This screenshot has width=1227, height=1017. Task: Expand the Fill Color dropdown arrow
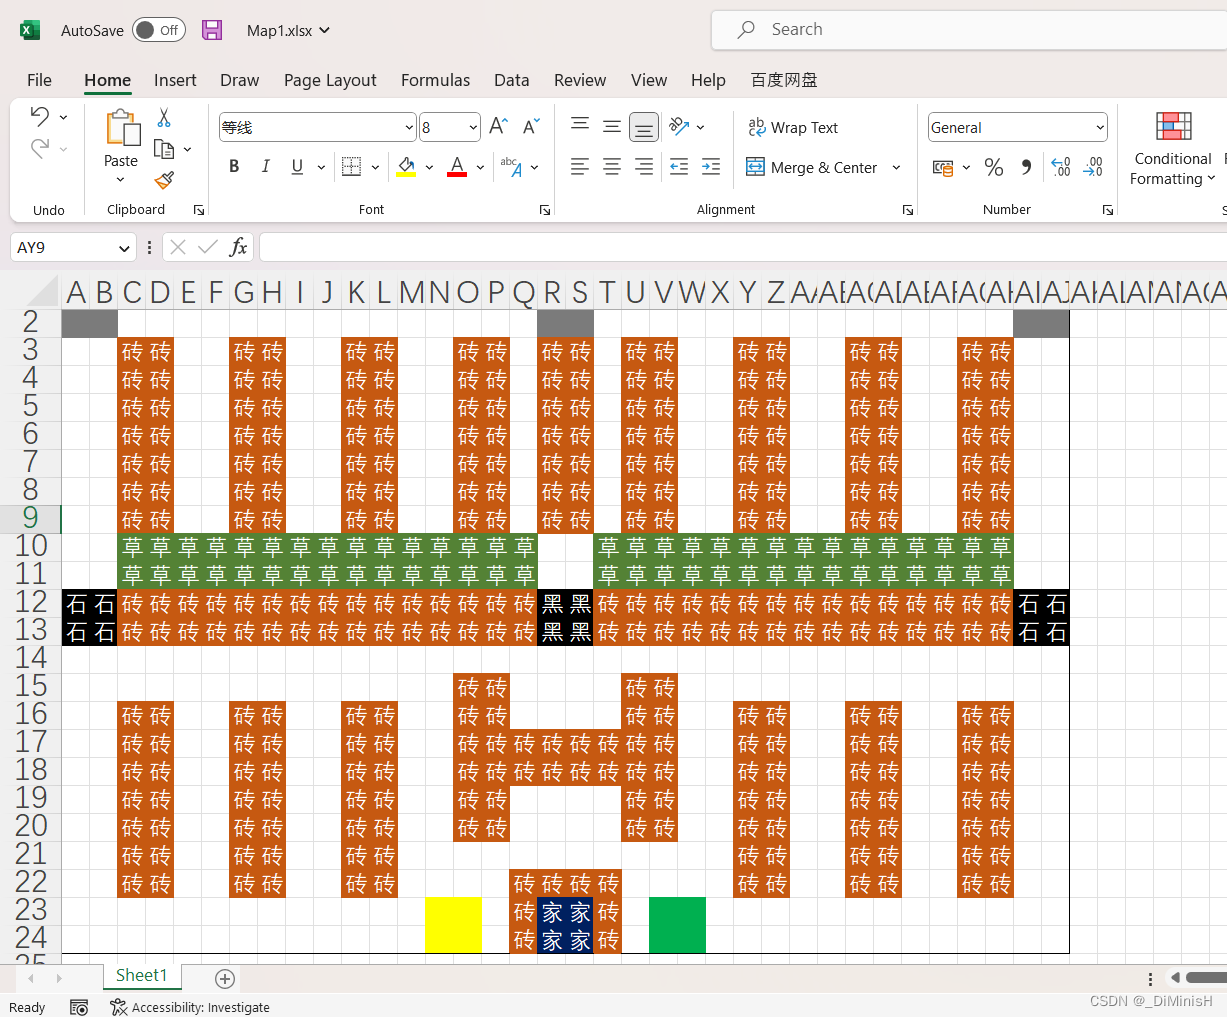pyautogui.click(x=429, y=167)
